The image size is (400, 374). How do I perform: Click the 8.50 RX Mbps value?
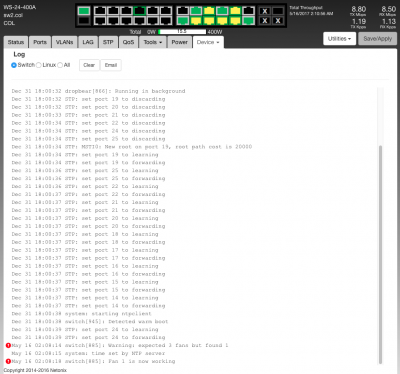pyautogui.click(x=388, y=9)
